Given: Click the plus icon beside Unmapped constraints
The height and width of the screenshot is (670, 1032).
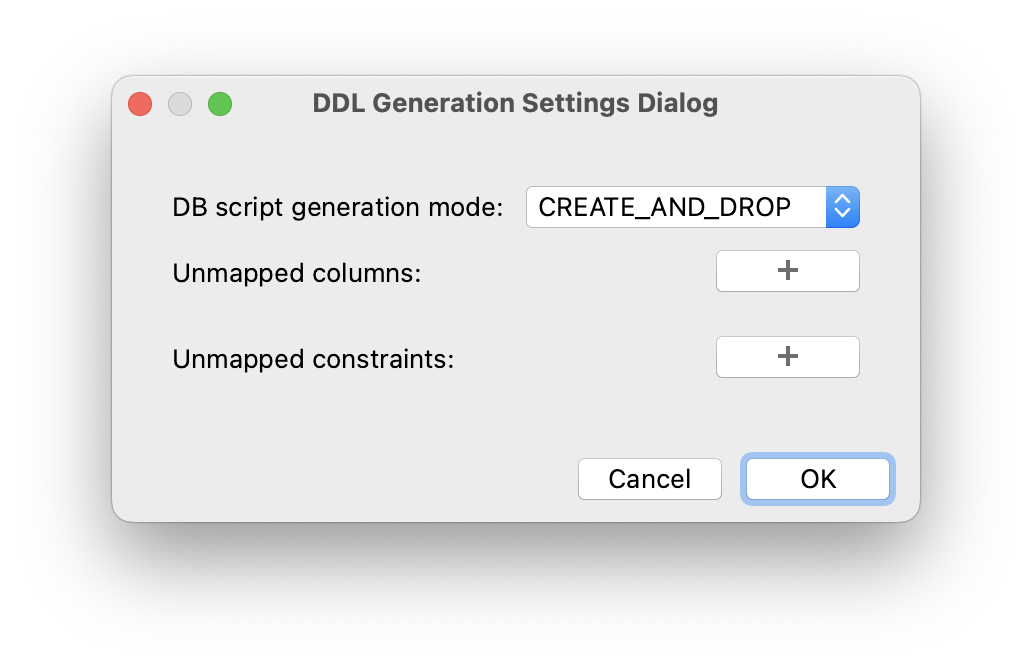Looking at the screenshot, I should point(787,357).
